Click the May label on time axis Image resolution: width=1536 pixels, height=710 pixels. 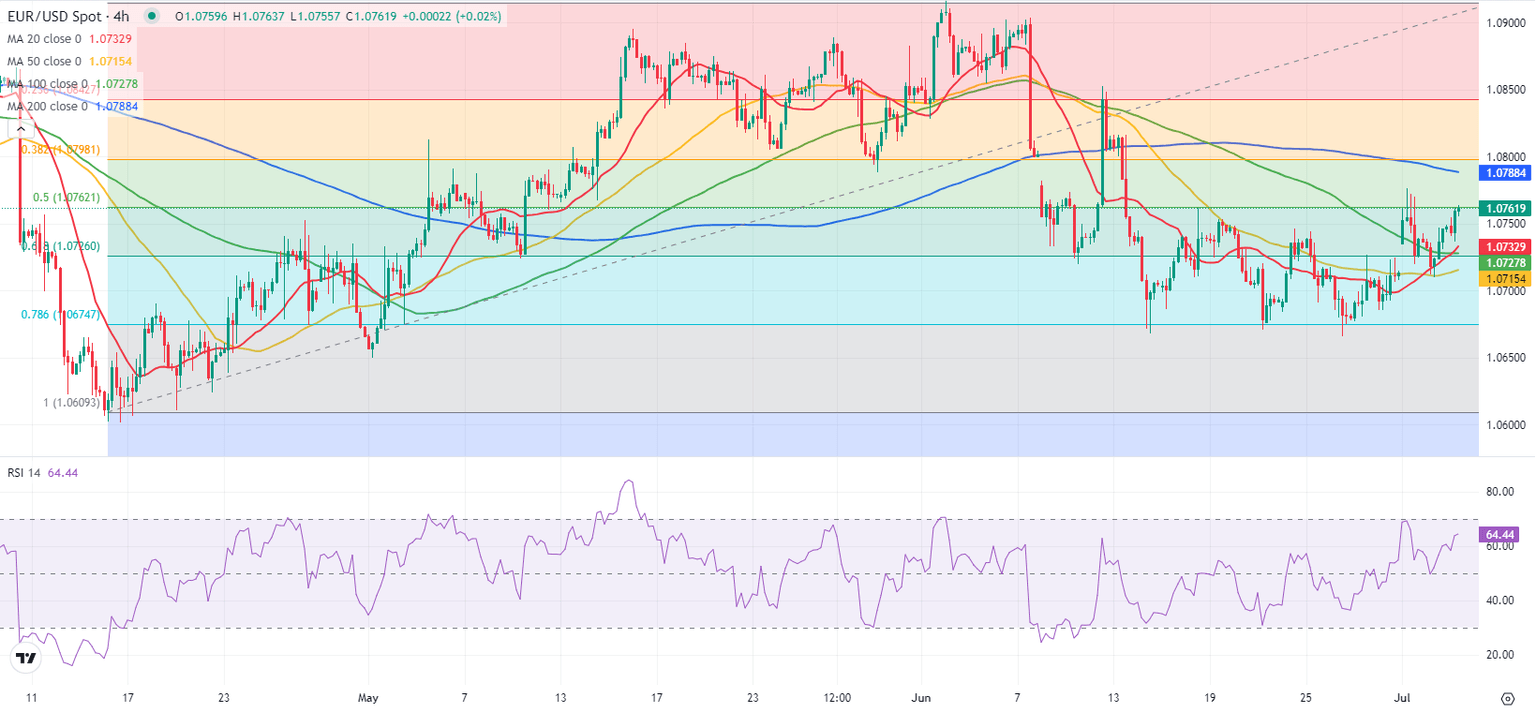(369, 697)
